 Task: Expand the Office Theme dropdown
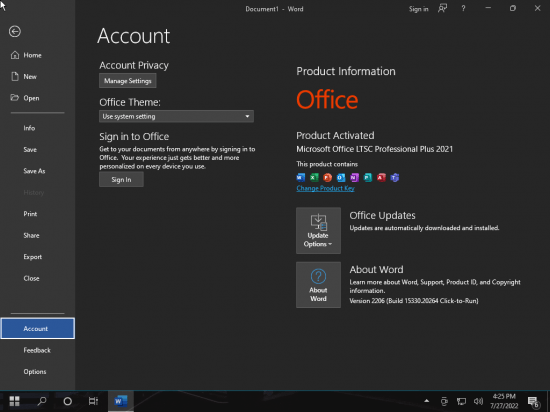click(176, 116)
